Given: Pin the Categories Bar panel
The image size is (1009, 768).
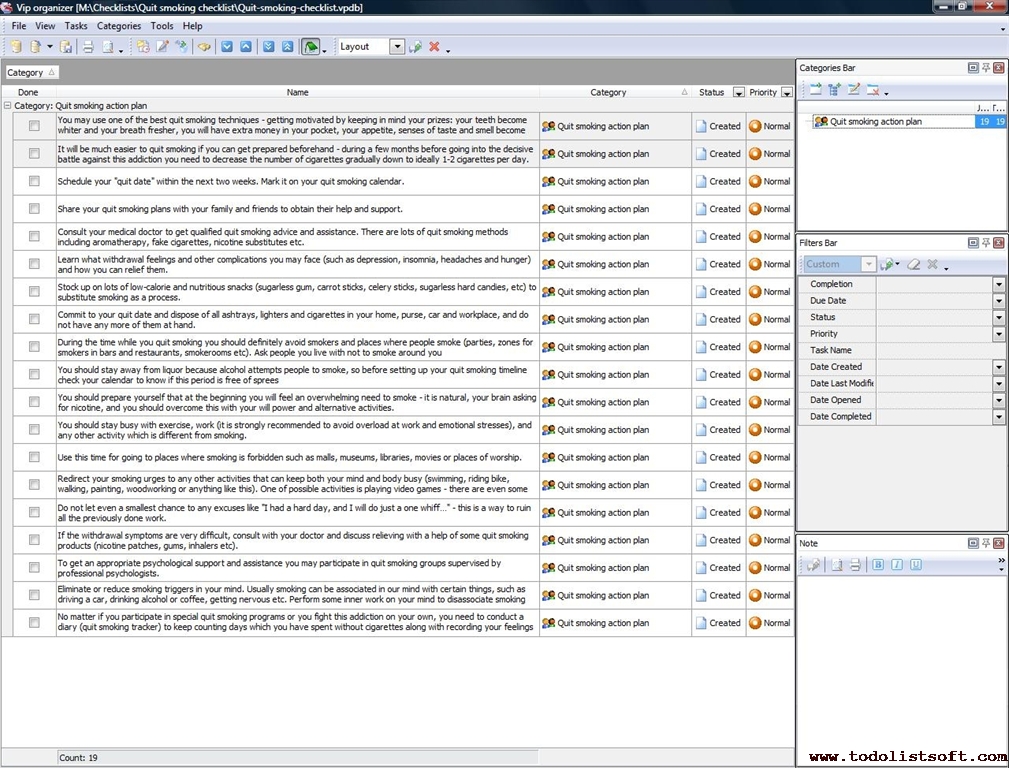Looking at the screenshot, I should [x=985, y=68].
